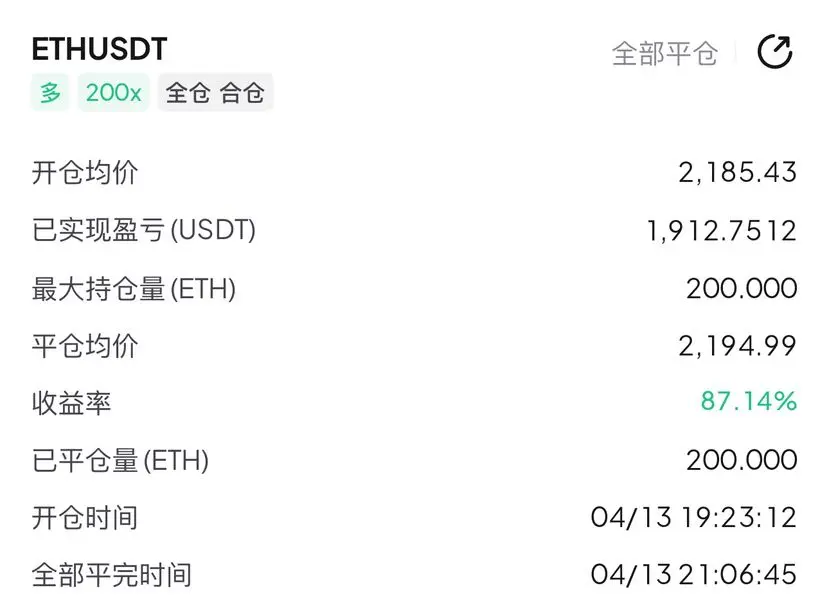The image size is (829, 610).
Task: Click the 已平仓量 value 200.000
Action: (741, 460)
